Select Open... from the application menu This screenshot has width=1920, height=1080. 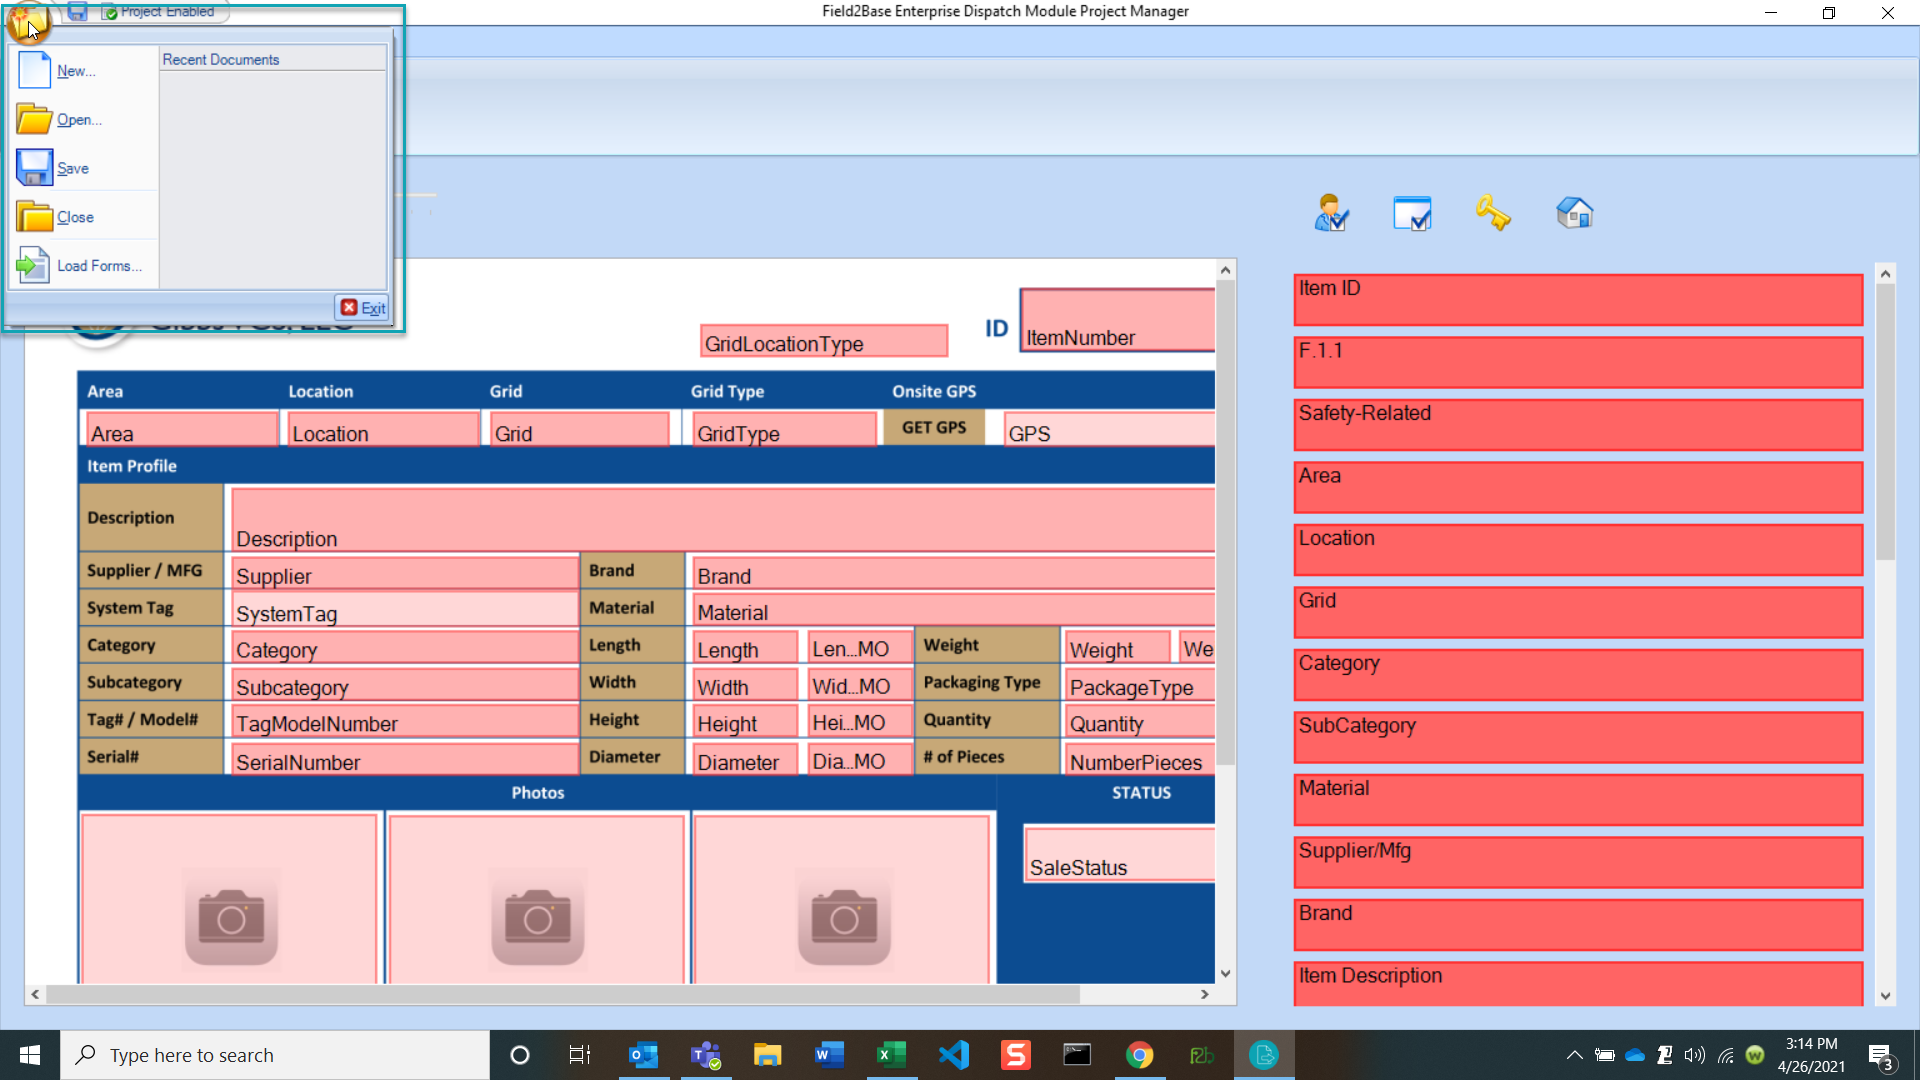tap(79, 120)
